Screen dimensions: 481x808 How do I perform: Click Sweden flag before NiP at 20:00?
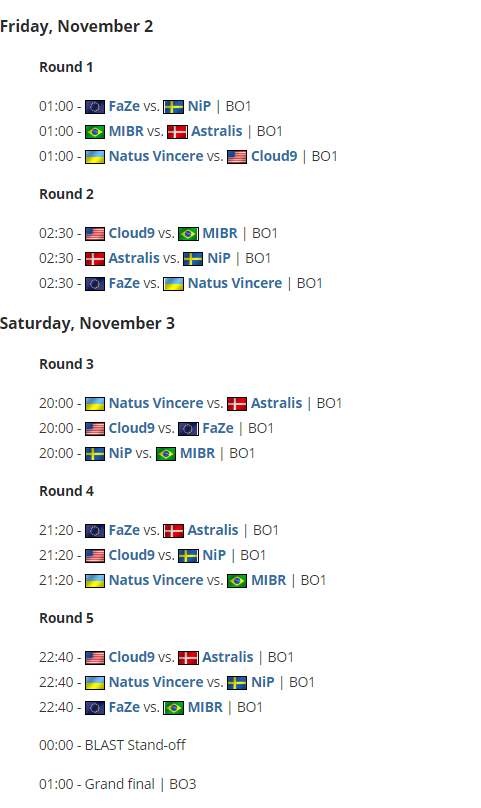pos(95,454)
